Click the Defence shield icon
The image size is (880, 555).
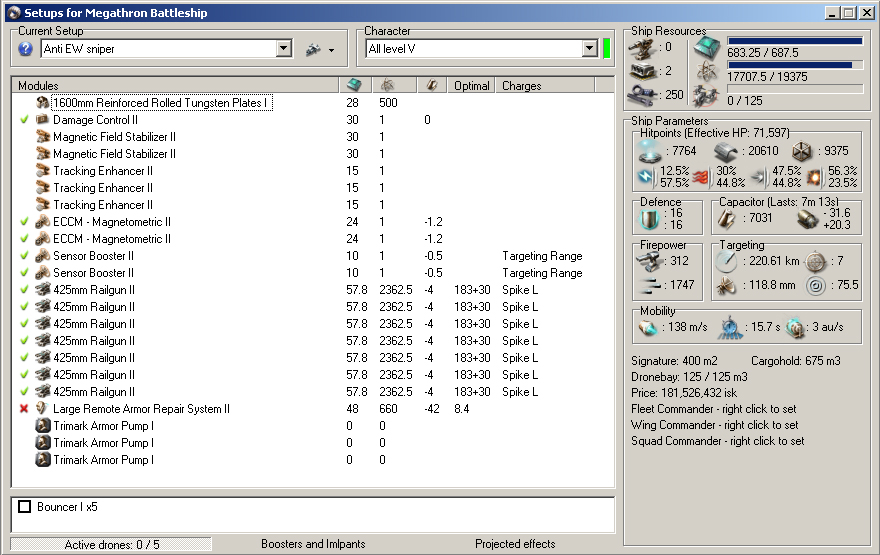(x=649, y=219)
